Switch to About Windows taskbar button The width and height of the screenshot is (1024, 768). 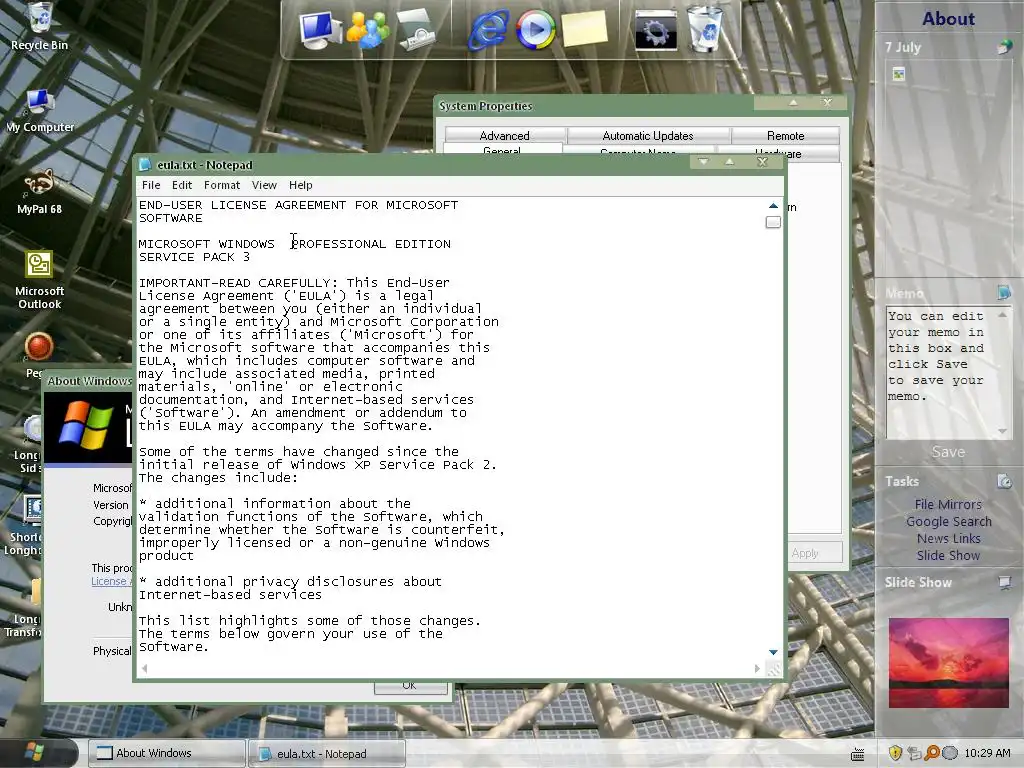coord(167,753)
